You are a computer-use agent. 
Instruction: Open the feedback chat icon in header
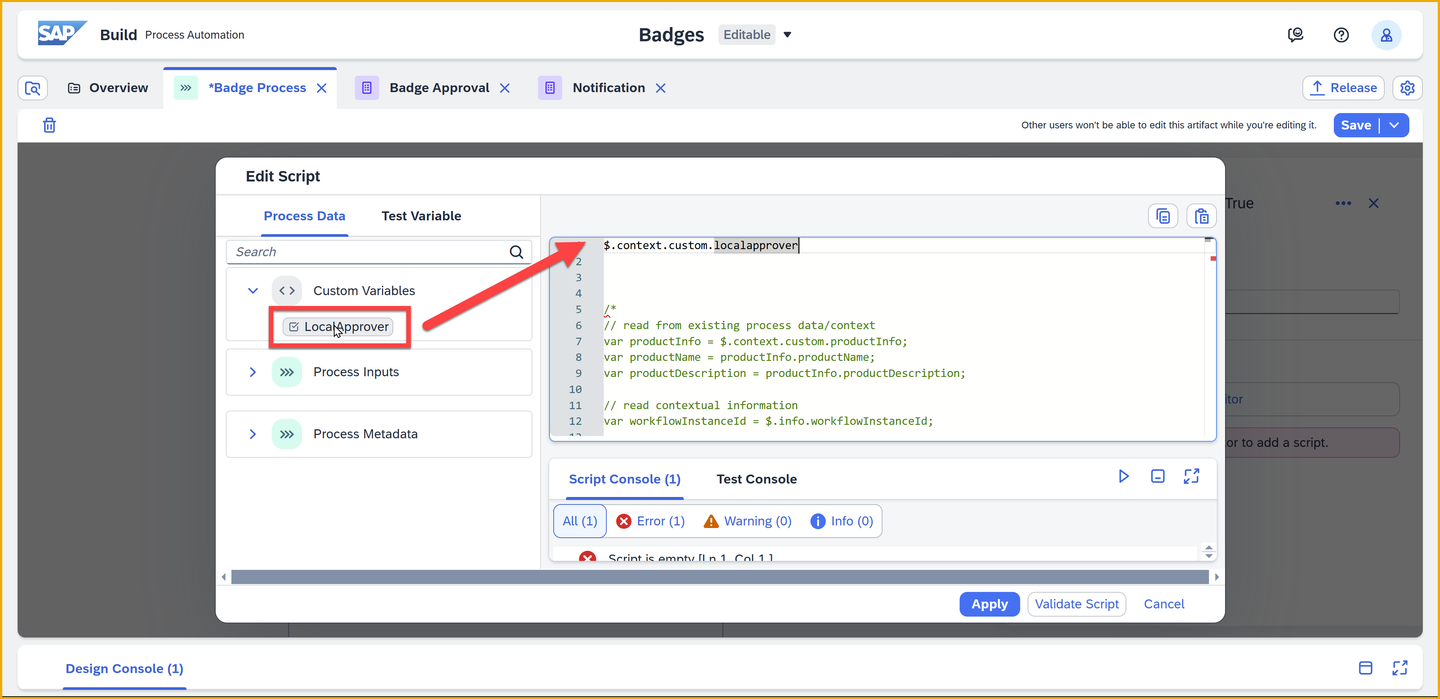point(1295,35)
